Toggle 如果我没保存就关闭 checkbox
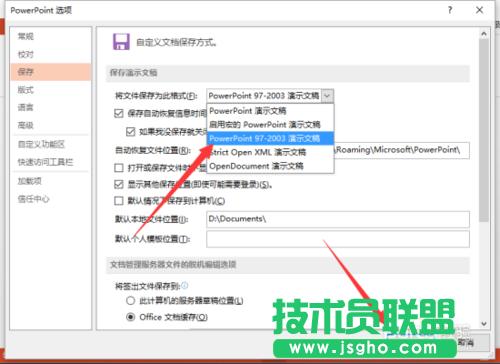Screen dimensions: 500x364 coord(131,132)
